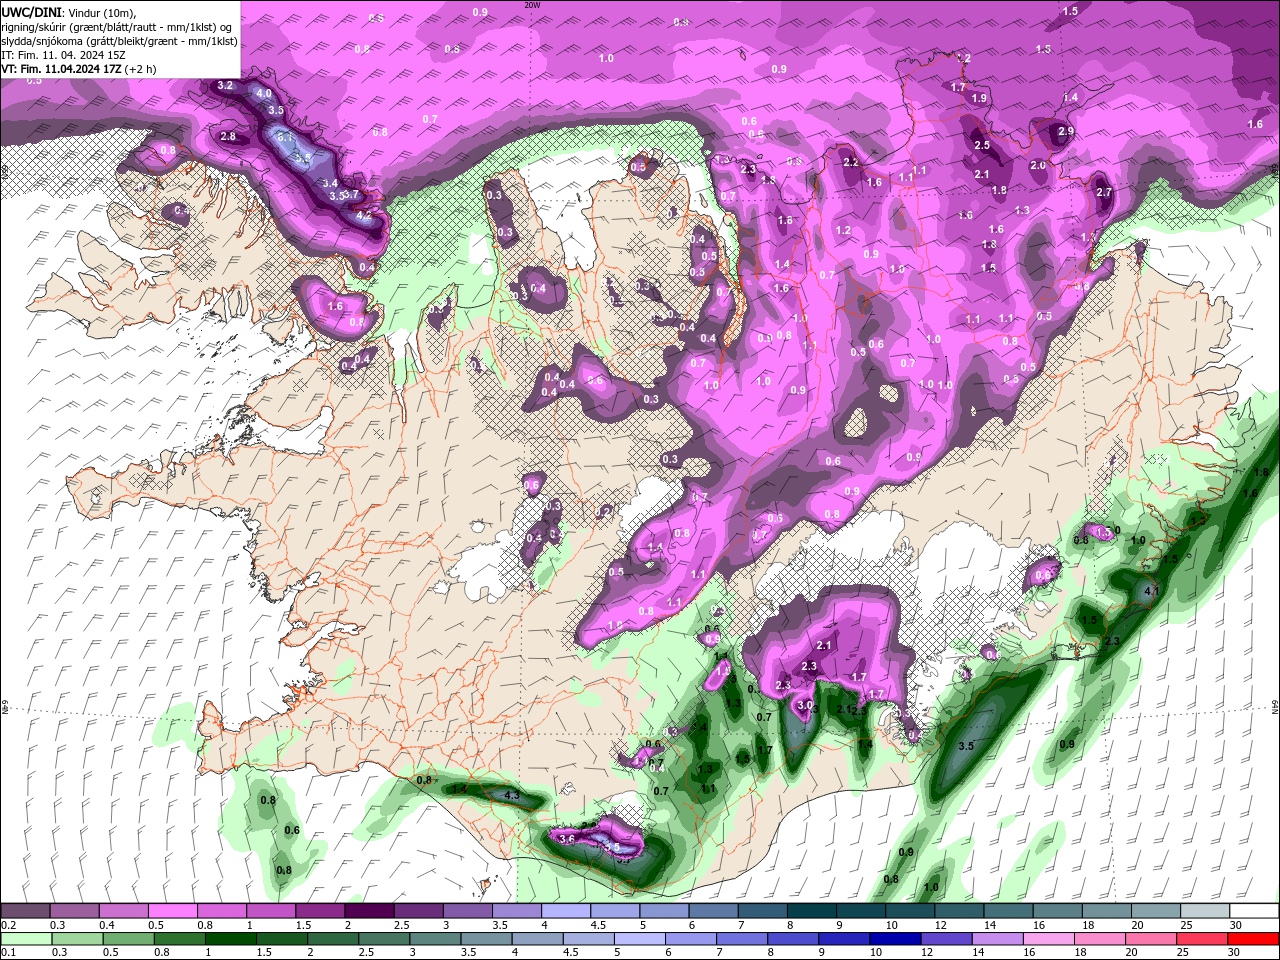Click the 4.0 snowfall value near top left
Viewport: 1280px width, 960px height.
click(x=264, y=93)
